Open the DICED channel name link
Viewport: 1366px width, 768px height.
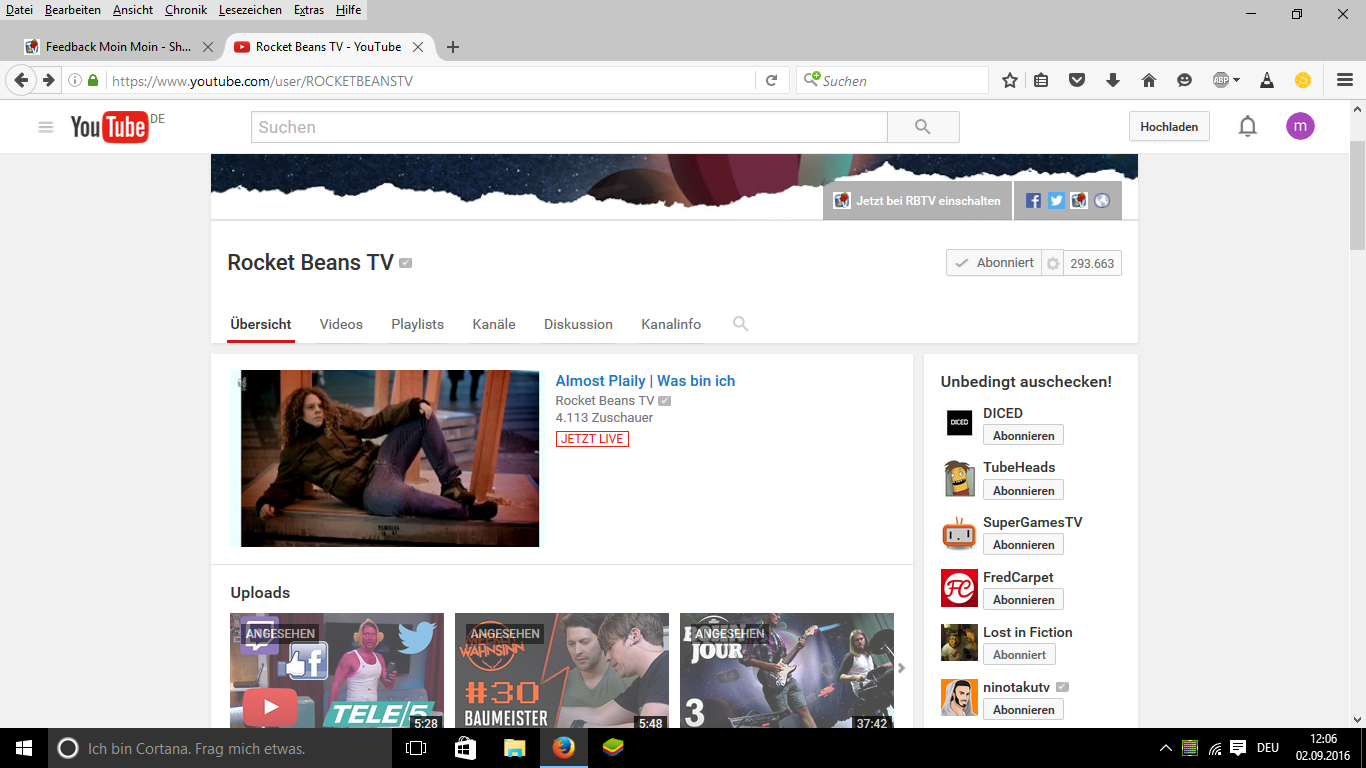pyautogui.click(x=1003, y=413)
